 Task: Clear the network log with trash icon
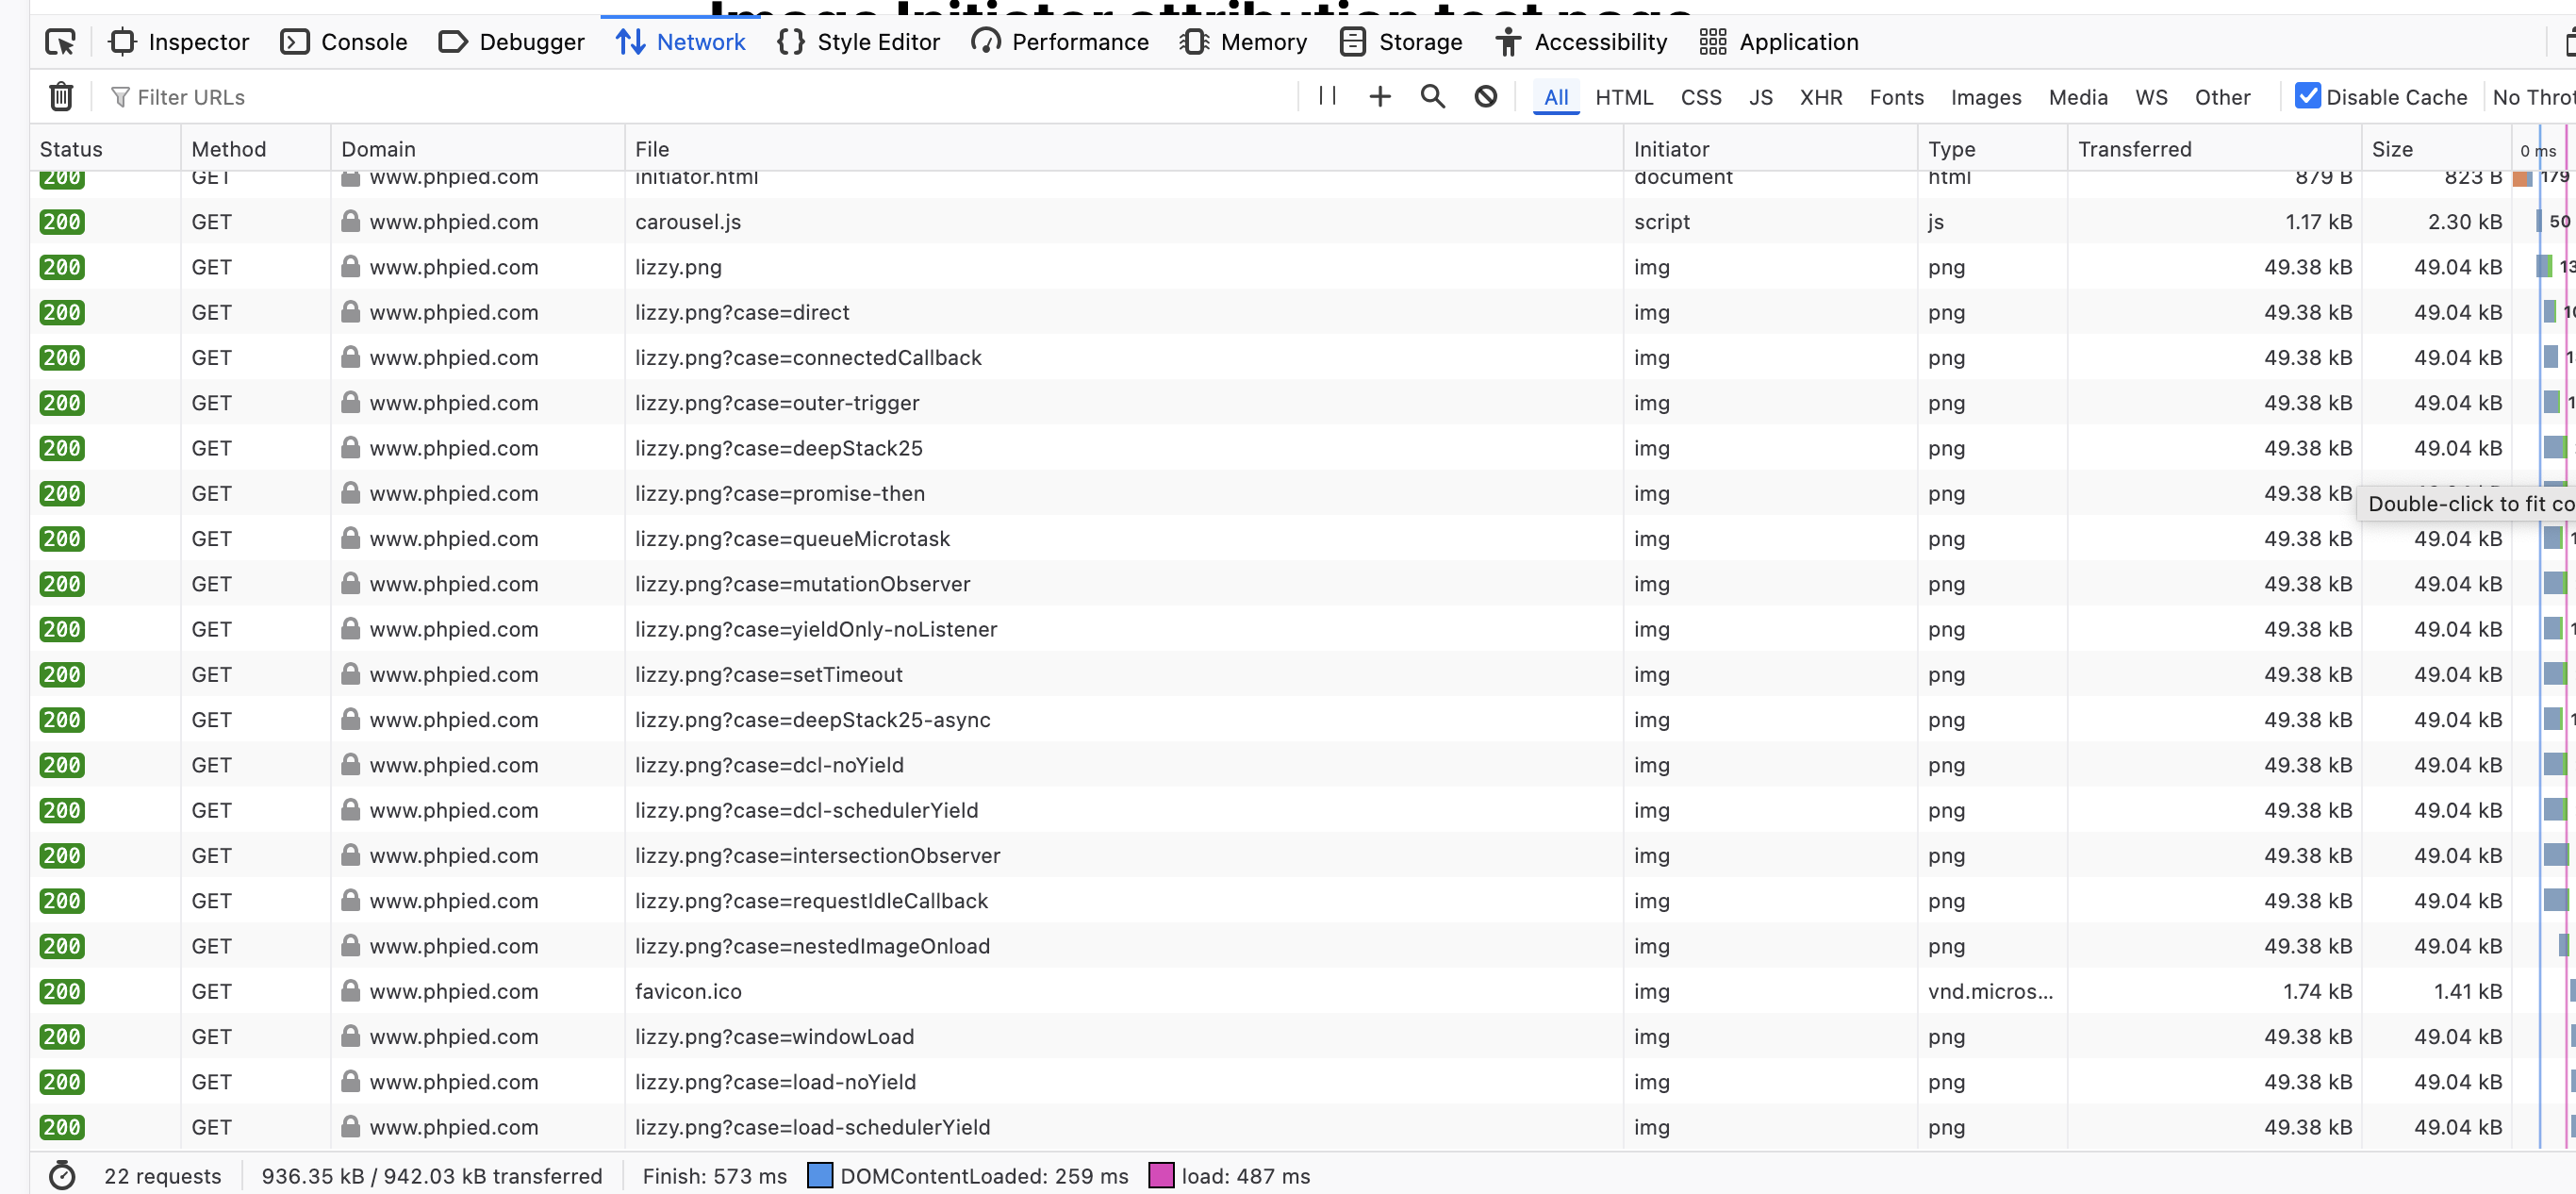[61, 97]
